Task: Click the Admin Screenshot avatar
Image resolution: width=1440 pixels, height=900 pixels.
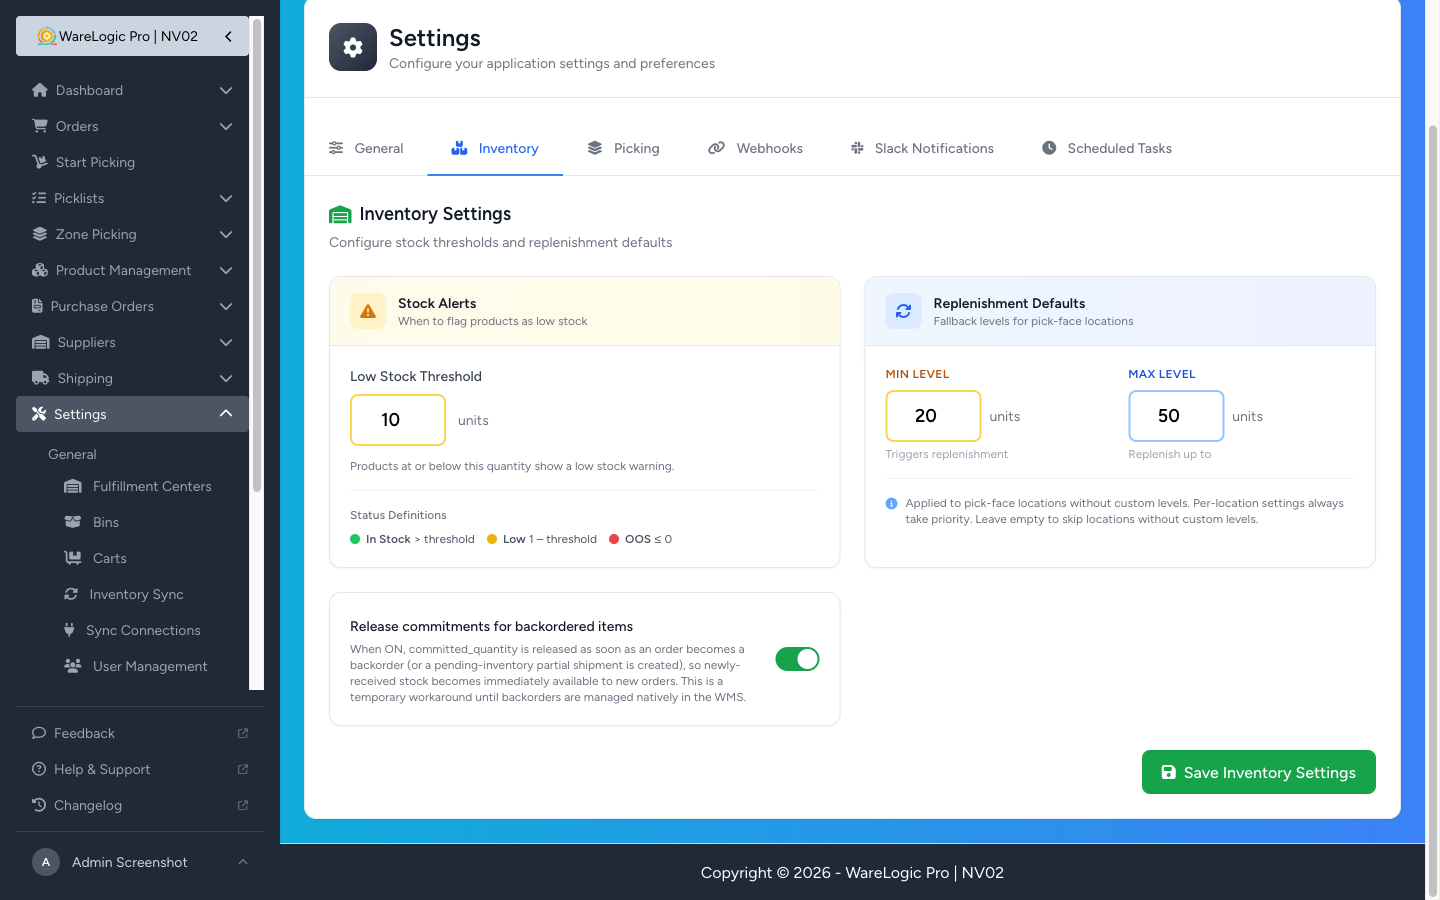Action: tap(46, 862)
